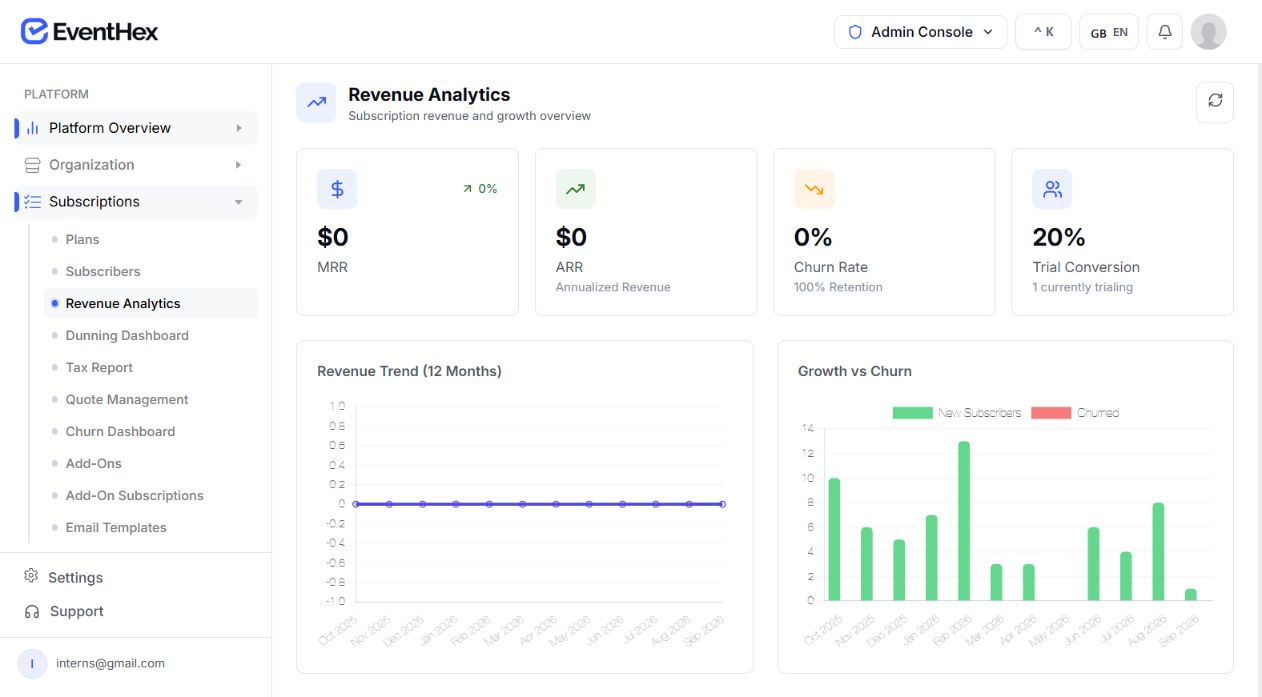Toggle the Churned legend swatch
The image size is (1262, 697).
pos(1051,413)
